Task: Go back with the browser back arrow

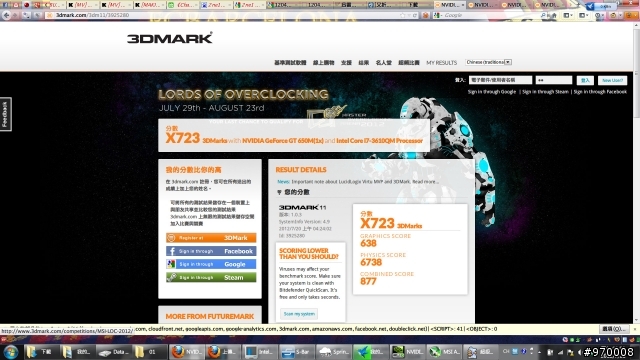Action: pos(6,15)
